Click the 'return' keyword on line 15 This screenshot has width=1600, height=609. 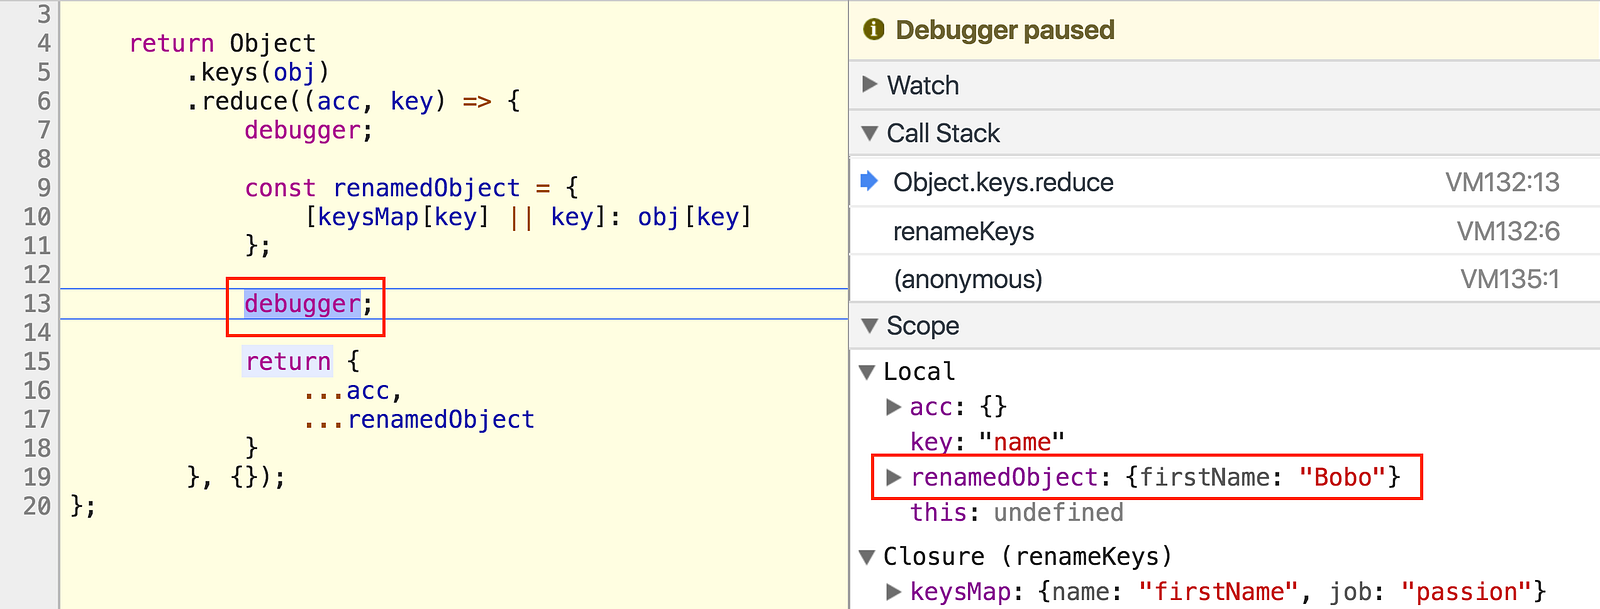[288, 361]
